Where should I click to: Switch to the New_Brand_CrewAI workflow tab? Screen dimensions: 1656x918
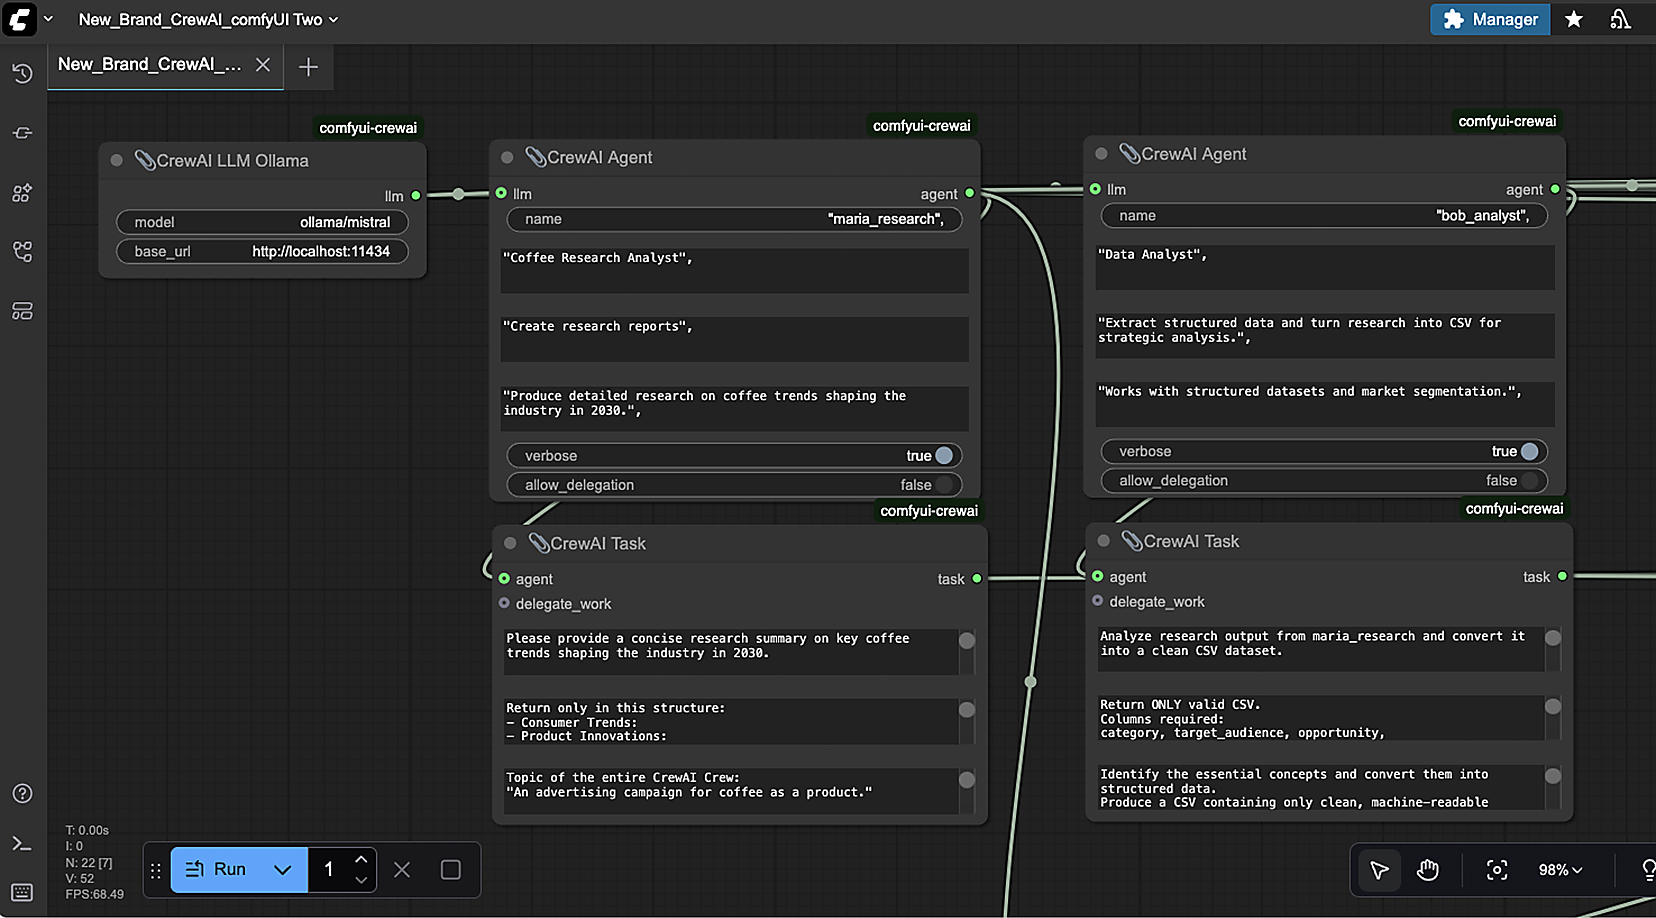tap(150, 65)
